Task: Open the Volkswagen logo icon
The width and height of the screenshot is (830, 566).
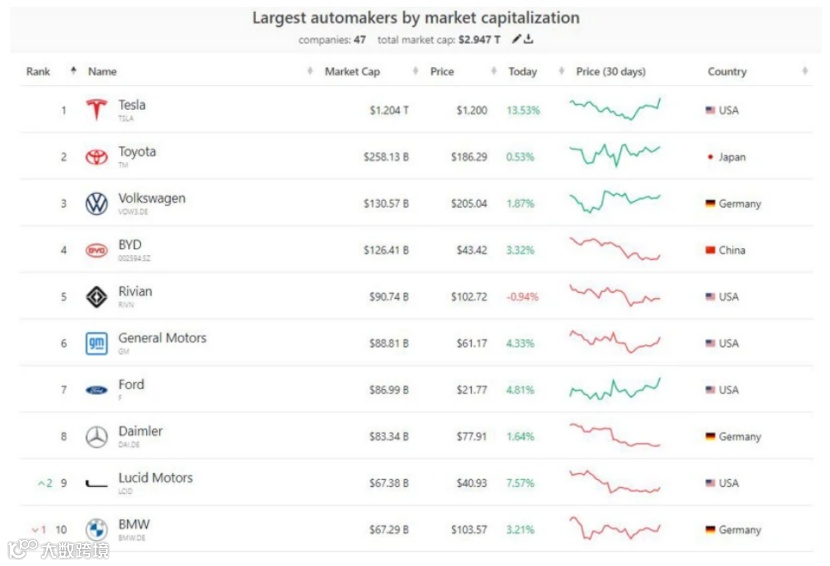Action: tap(96, 204)
